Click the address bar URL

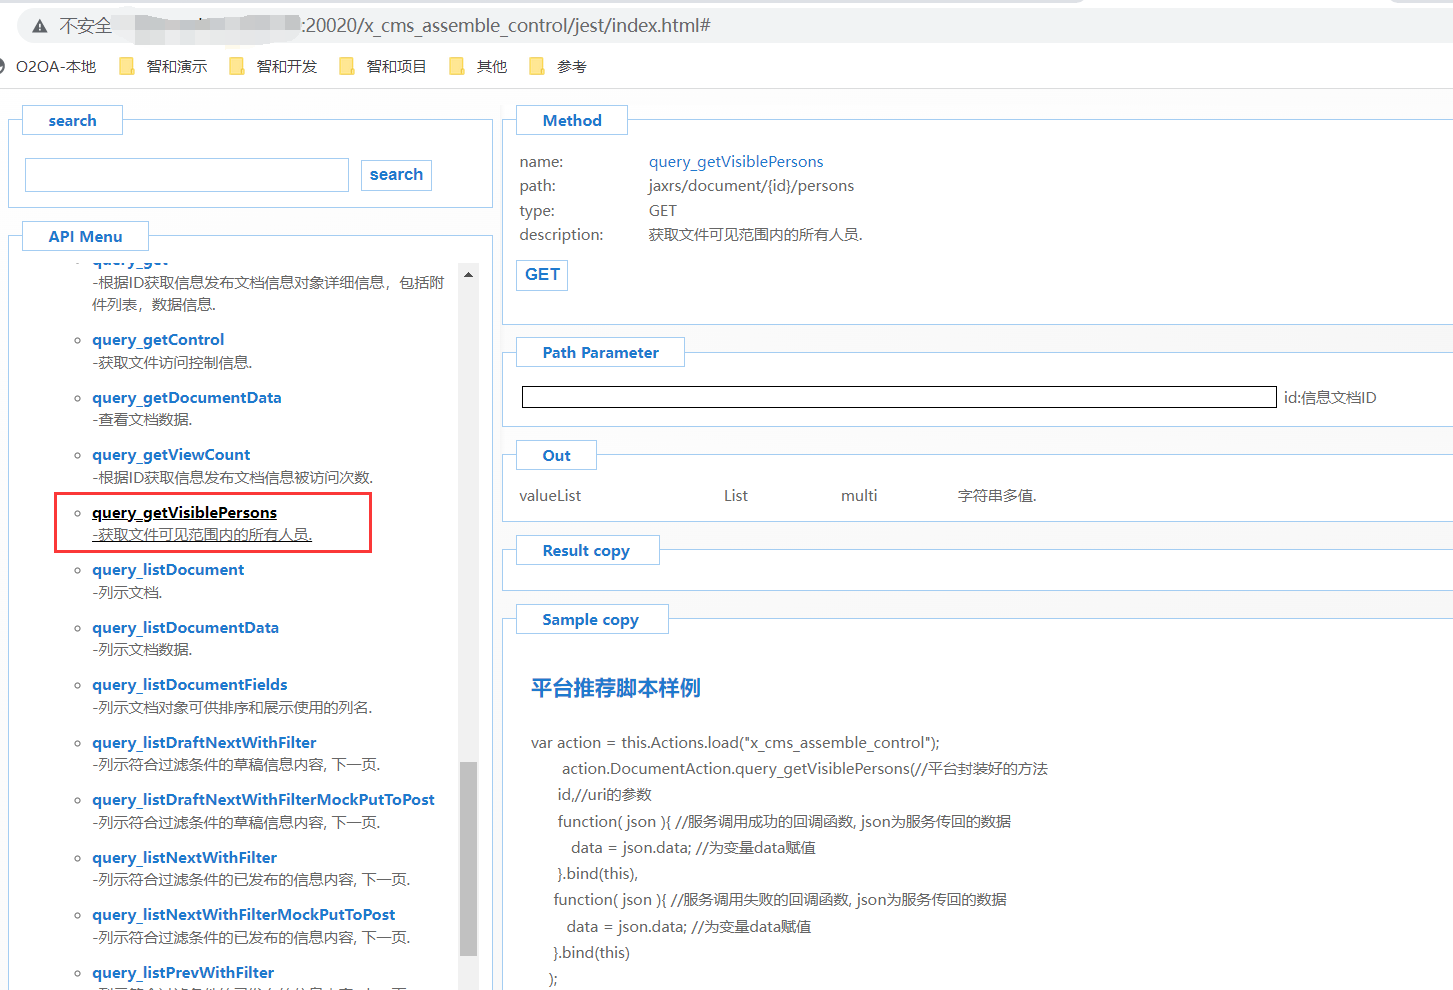(508, 25)
